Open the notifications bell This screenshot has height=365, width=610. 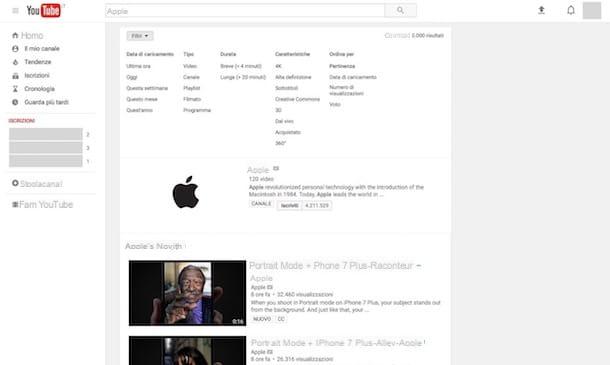click(x=571, y=10)
